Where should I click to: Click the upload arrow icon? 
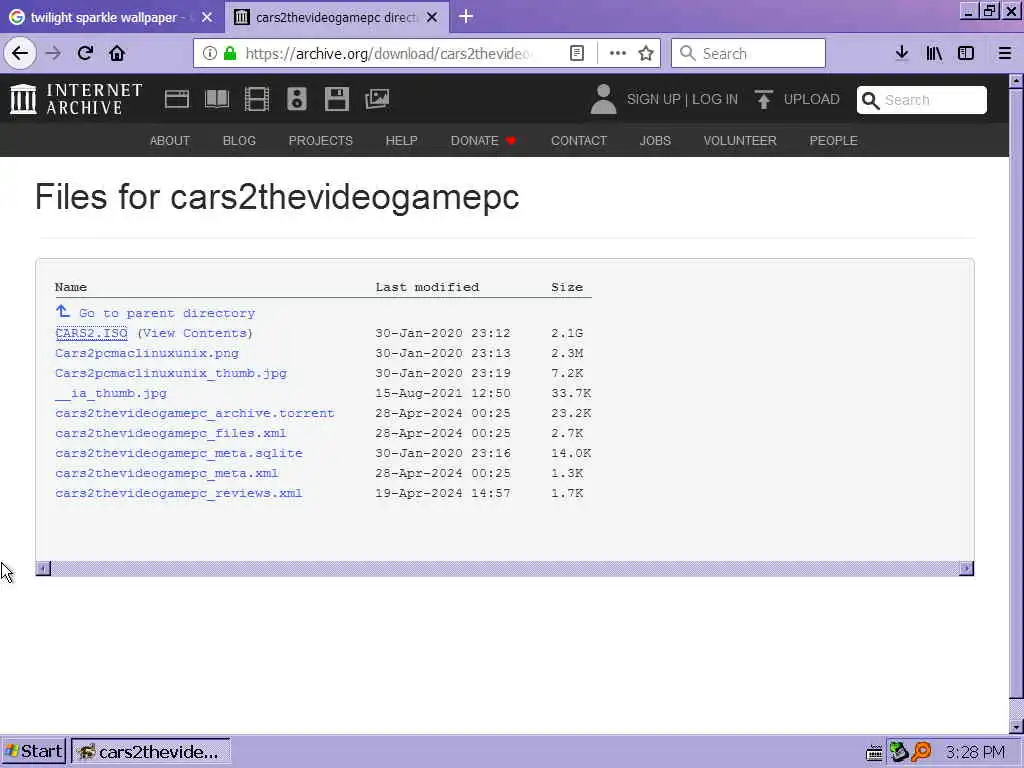point(763,99)
